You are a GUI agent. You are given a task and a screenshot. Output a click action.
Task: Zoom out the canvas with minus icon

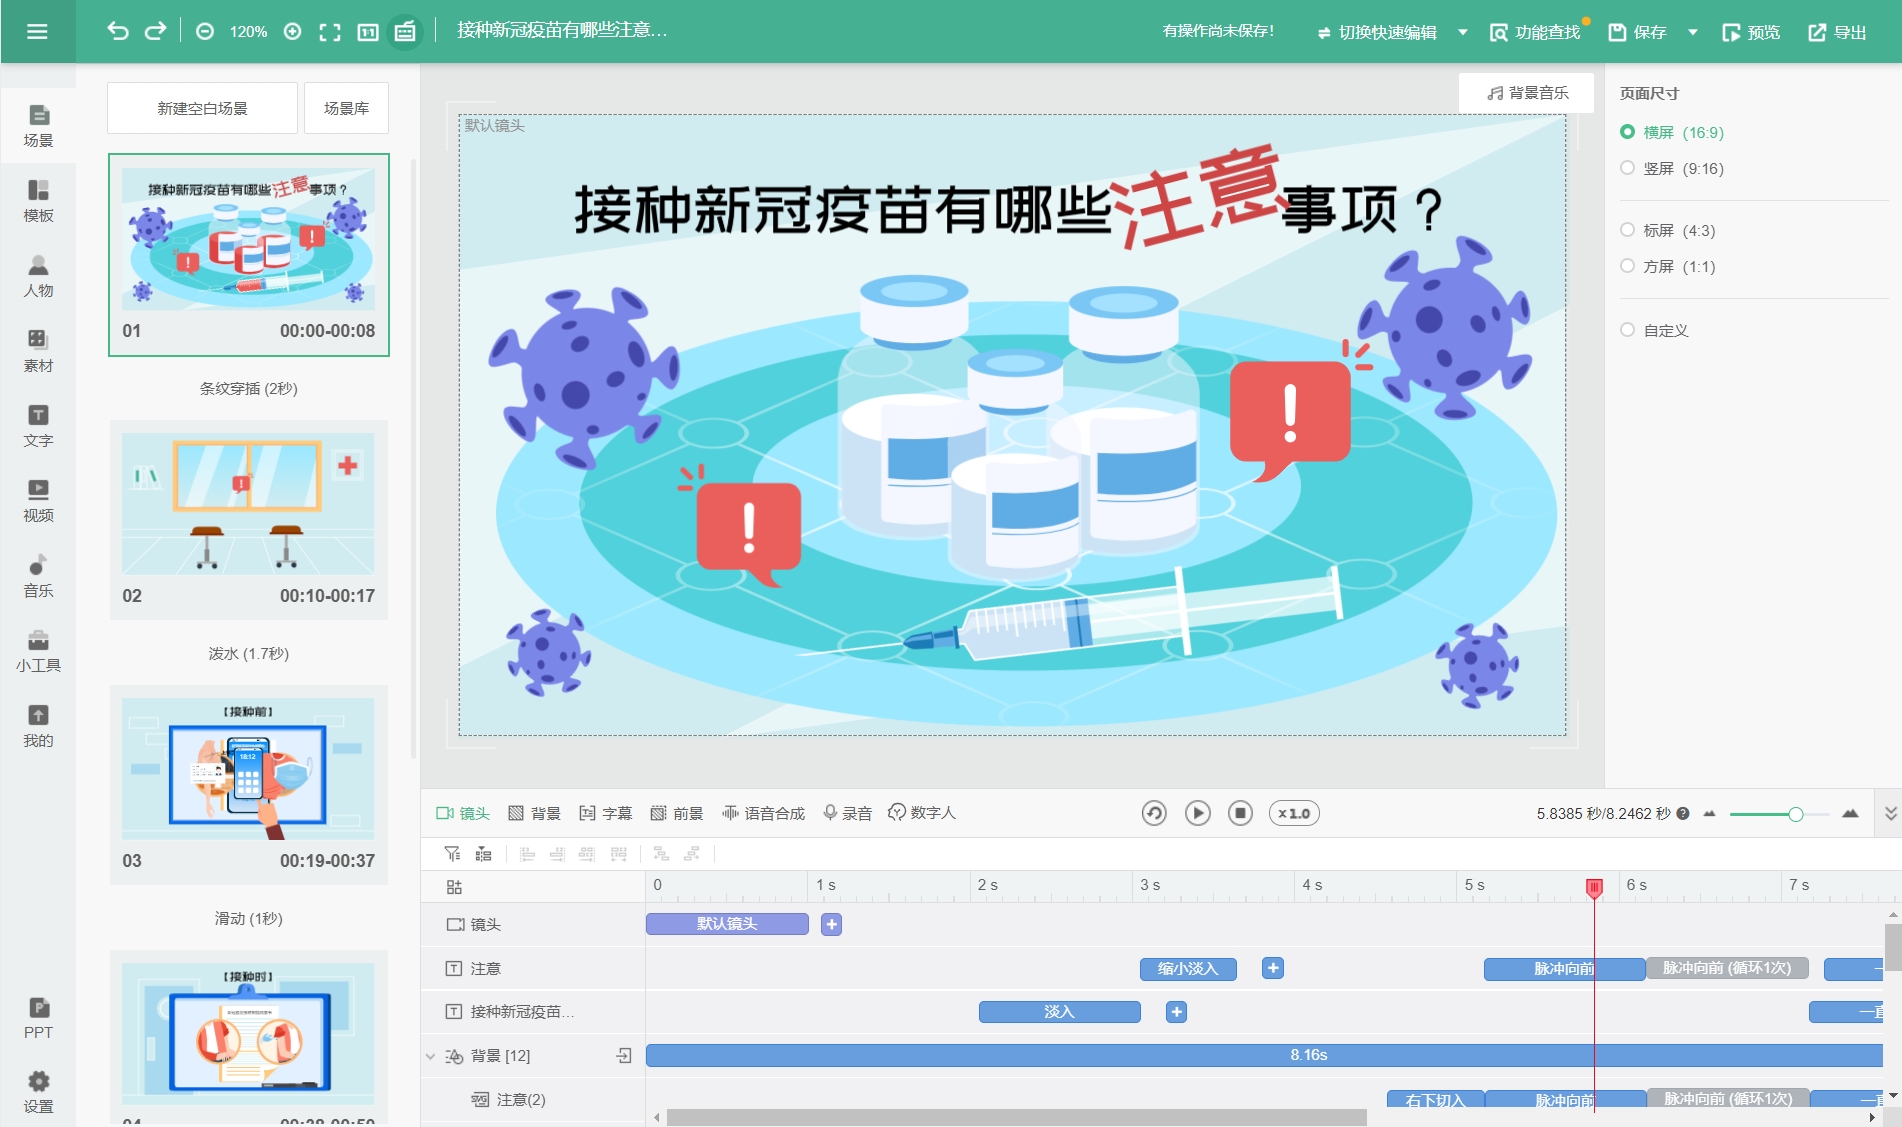[x=205, y=32]
